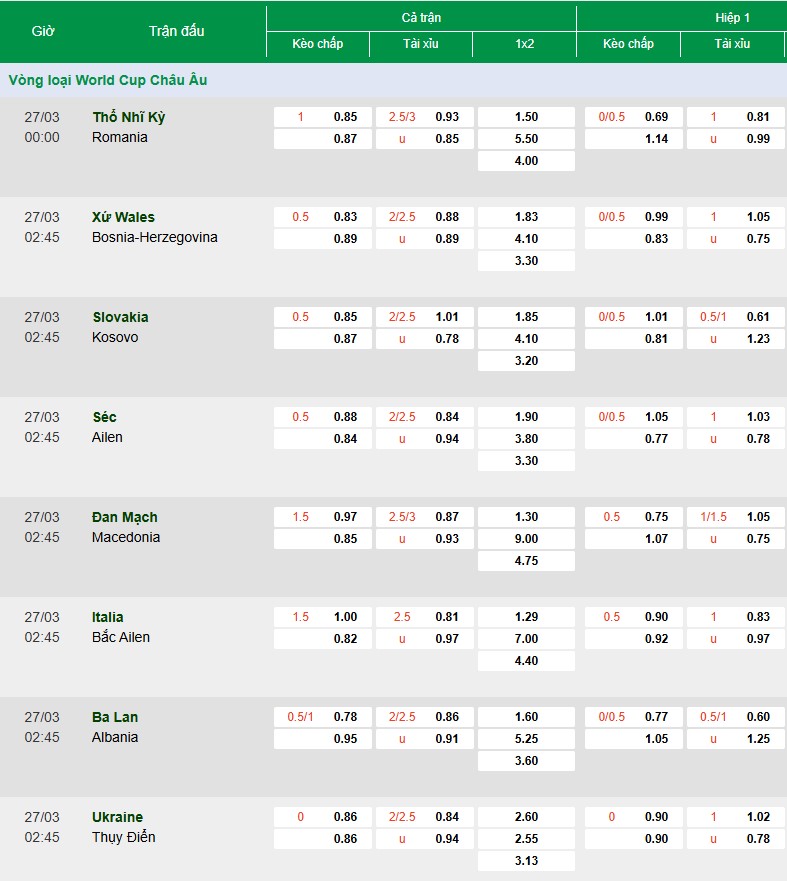The height and width of the screenshot is (881, 787).
Task: Click the Bosnia-Herzegovina team name
Action: tap(154, 237)
